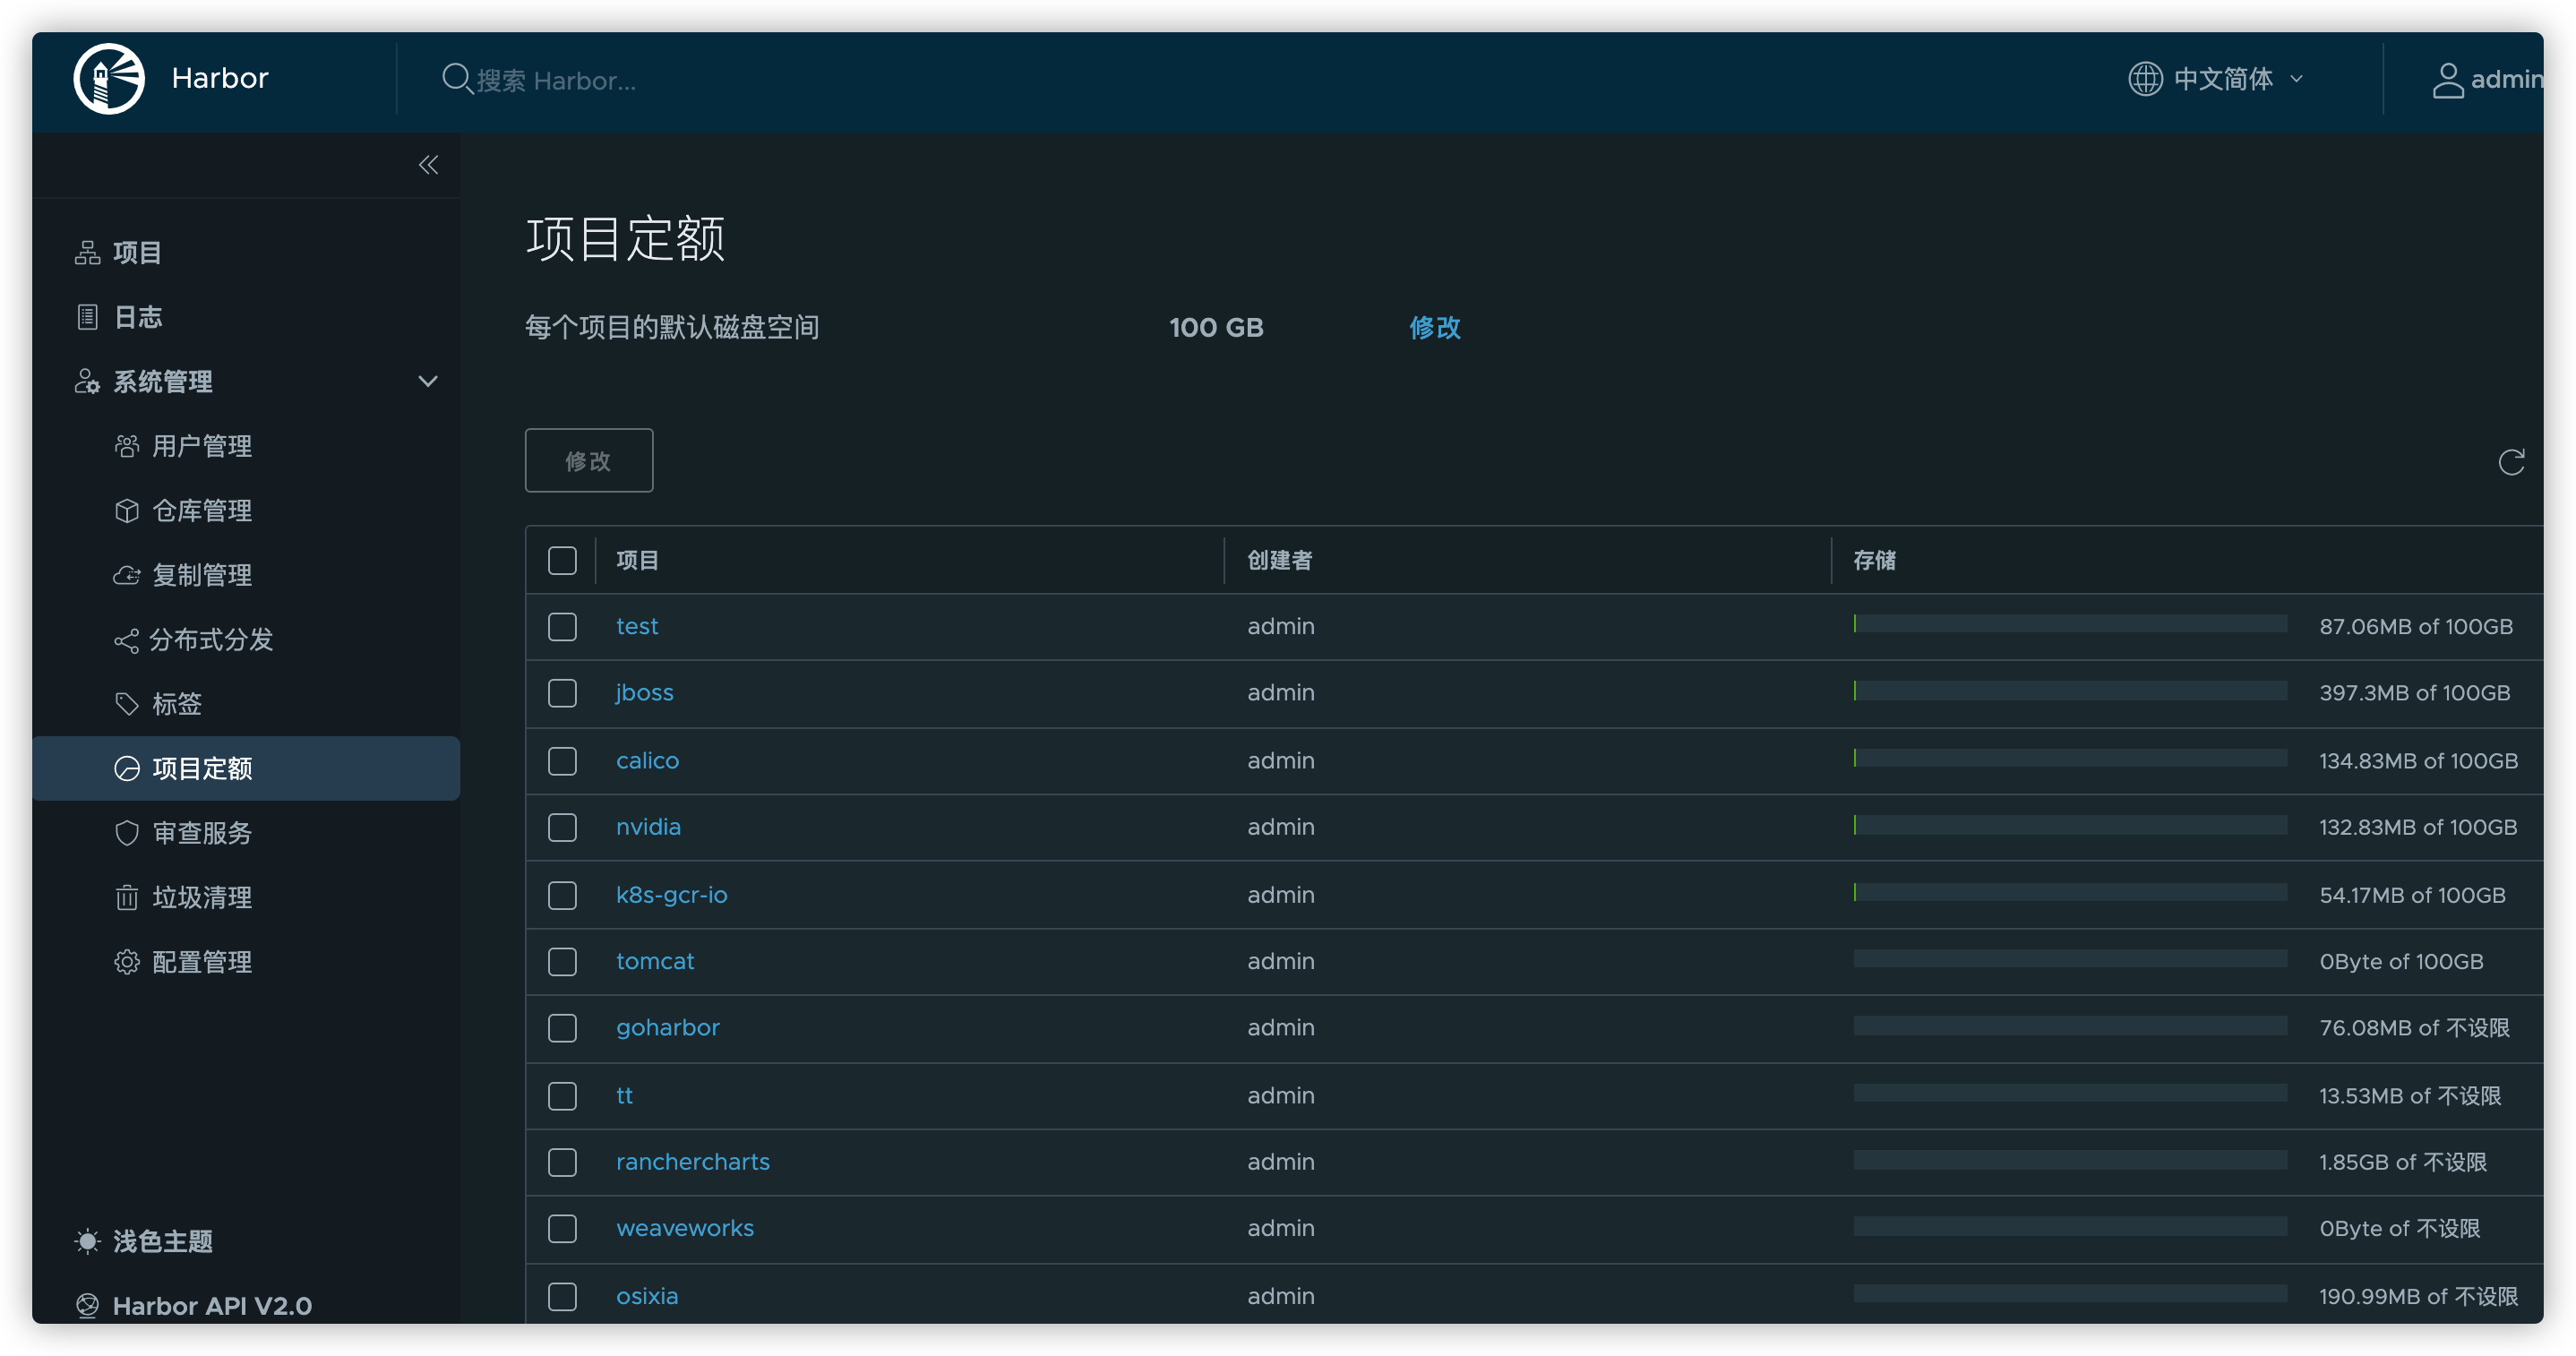Open the weaveworks project link
This screenshot has width=2576, height=1356.
click(685, 1228)
